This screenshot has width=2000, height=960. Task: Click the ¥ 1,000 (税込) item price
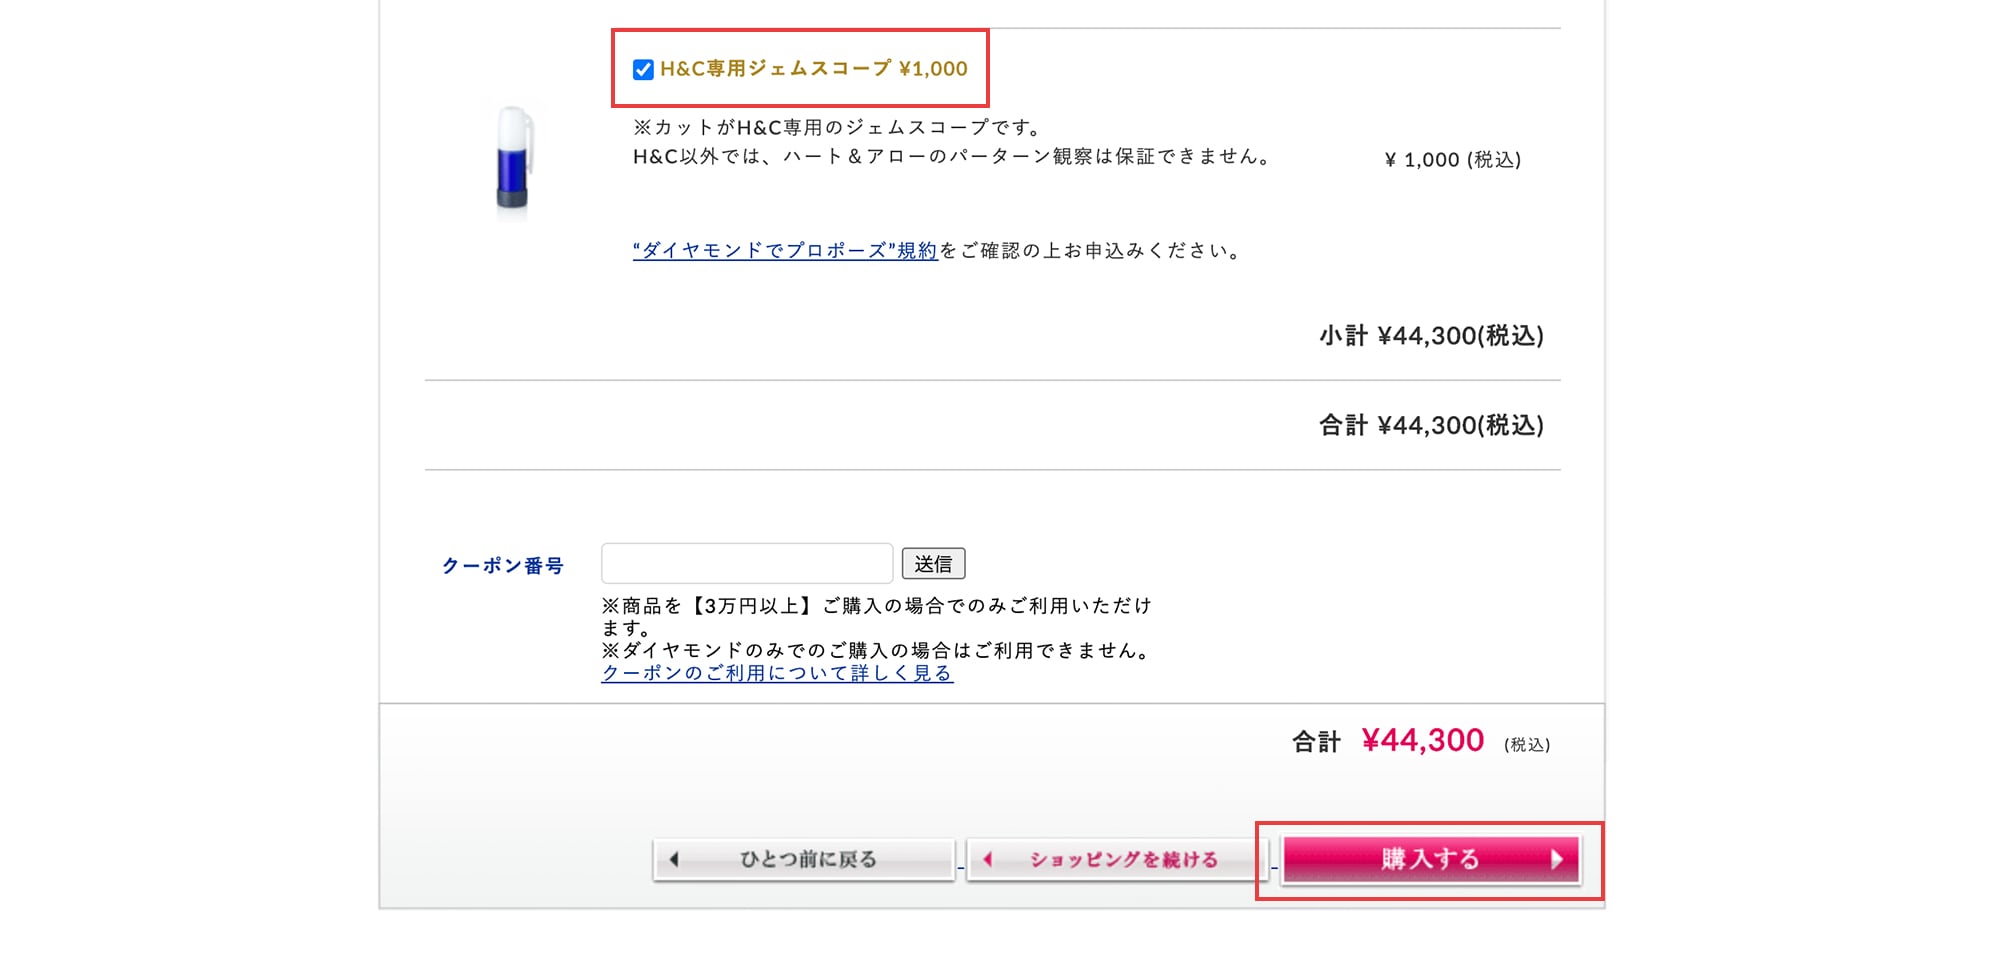click(x=1452, y=160)
